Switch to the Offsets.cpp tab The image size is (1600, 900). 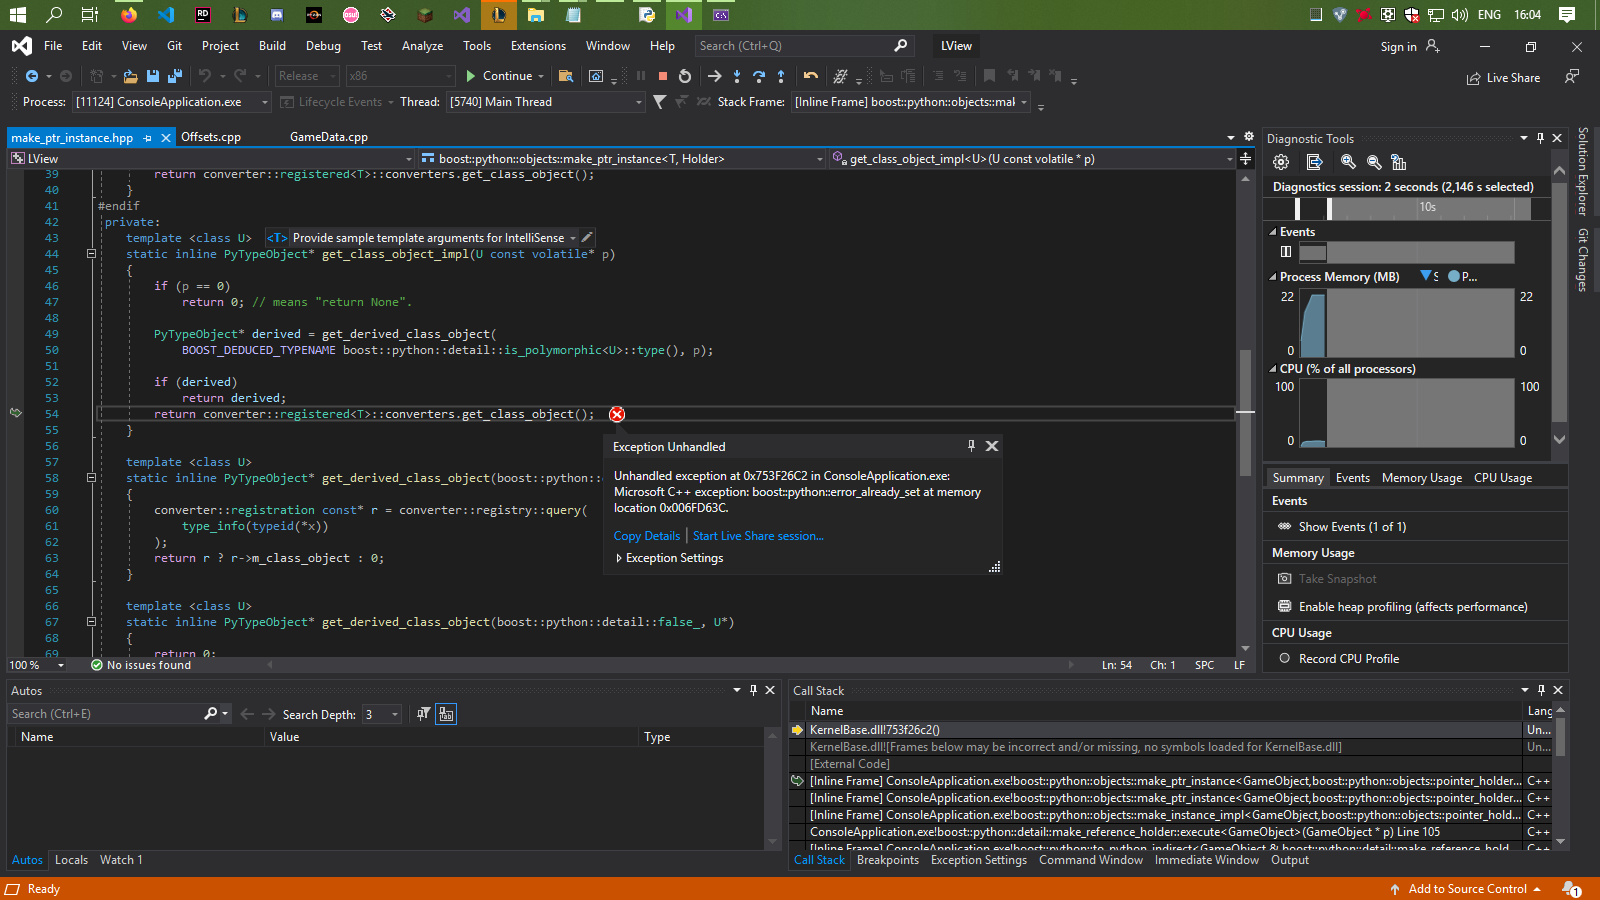(x=211, y=137)
